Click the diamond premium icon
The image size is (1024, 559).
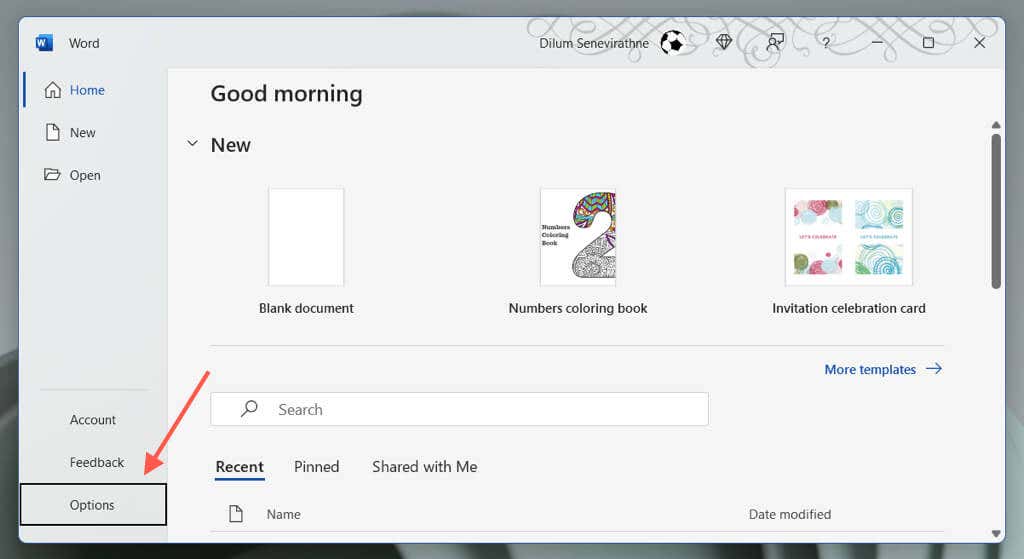click(x=724, y=43)
